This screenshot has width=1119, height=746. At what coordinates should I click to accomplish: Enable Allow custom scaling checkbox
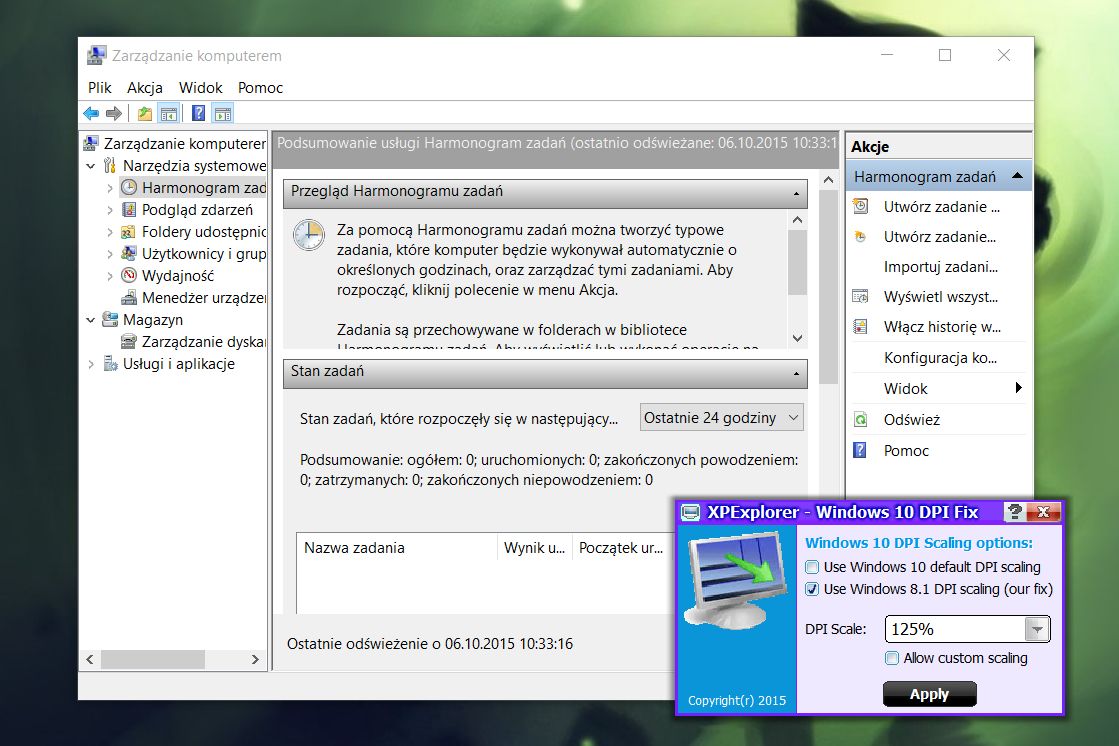pyautogui.click(x=890, y=658)
